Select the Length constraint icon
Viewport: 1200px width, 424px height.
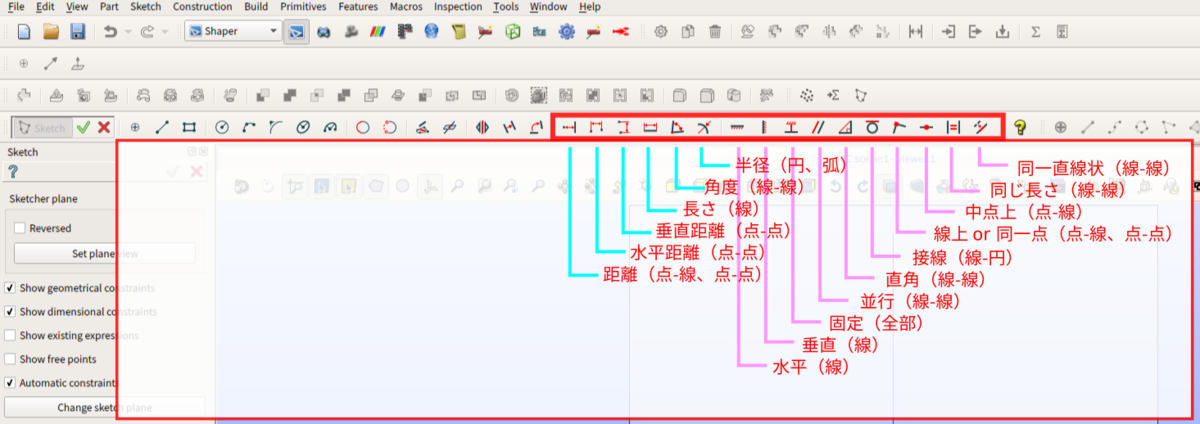[x=650, y=127]
